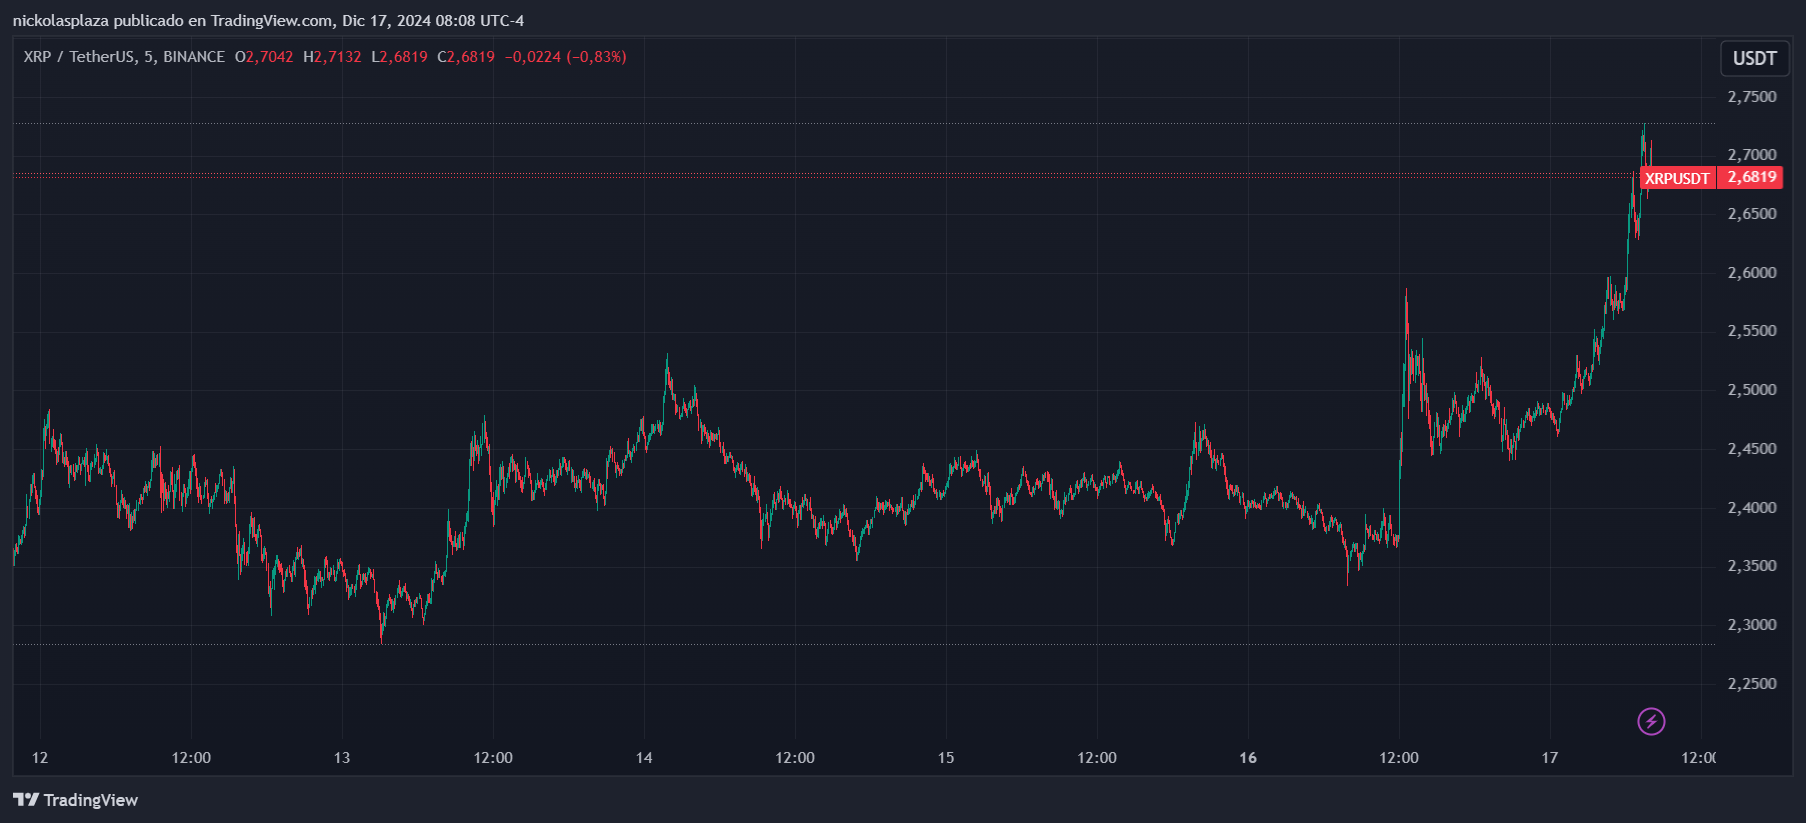Open the USDT currency selector

[1754, 58]
